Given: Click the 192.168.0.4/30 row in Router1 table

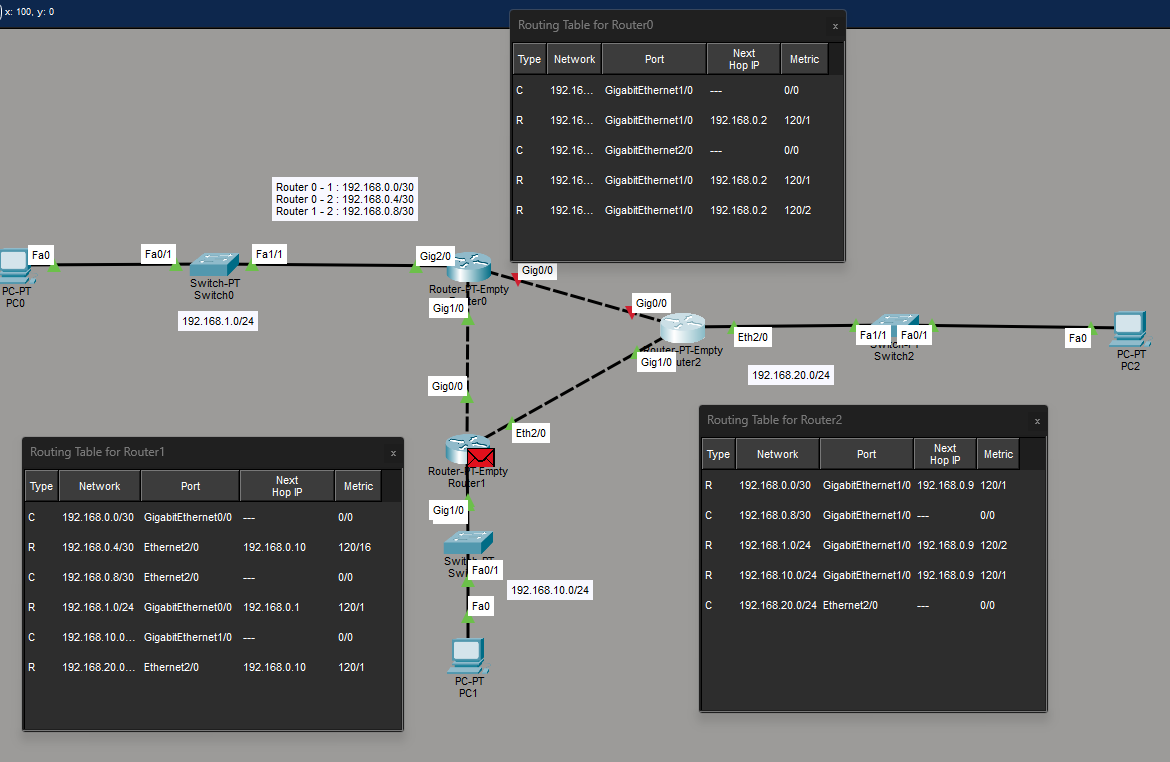Looking at the screenshot, I should (205, 547).
